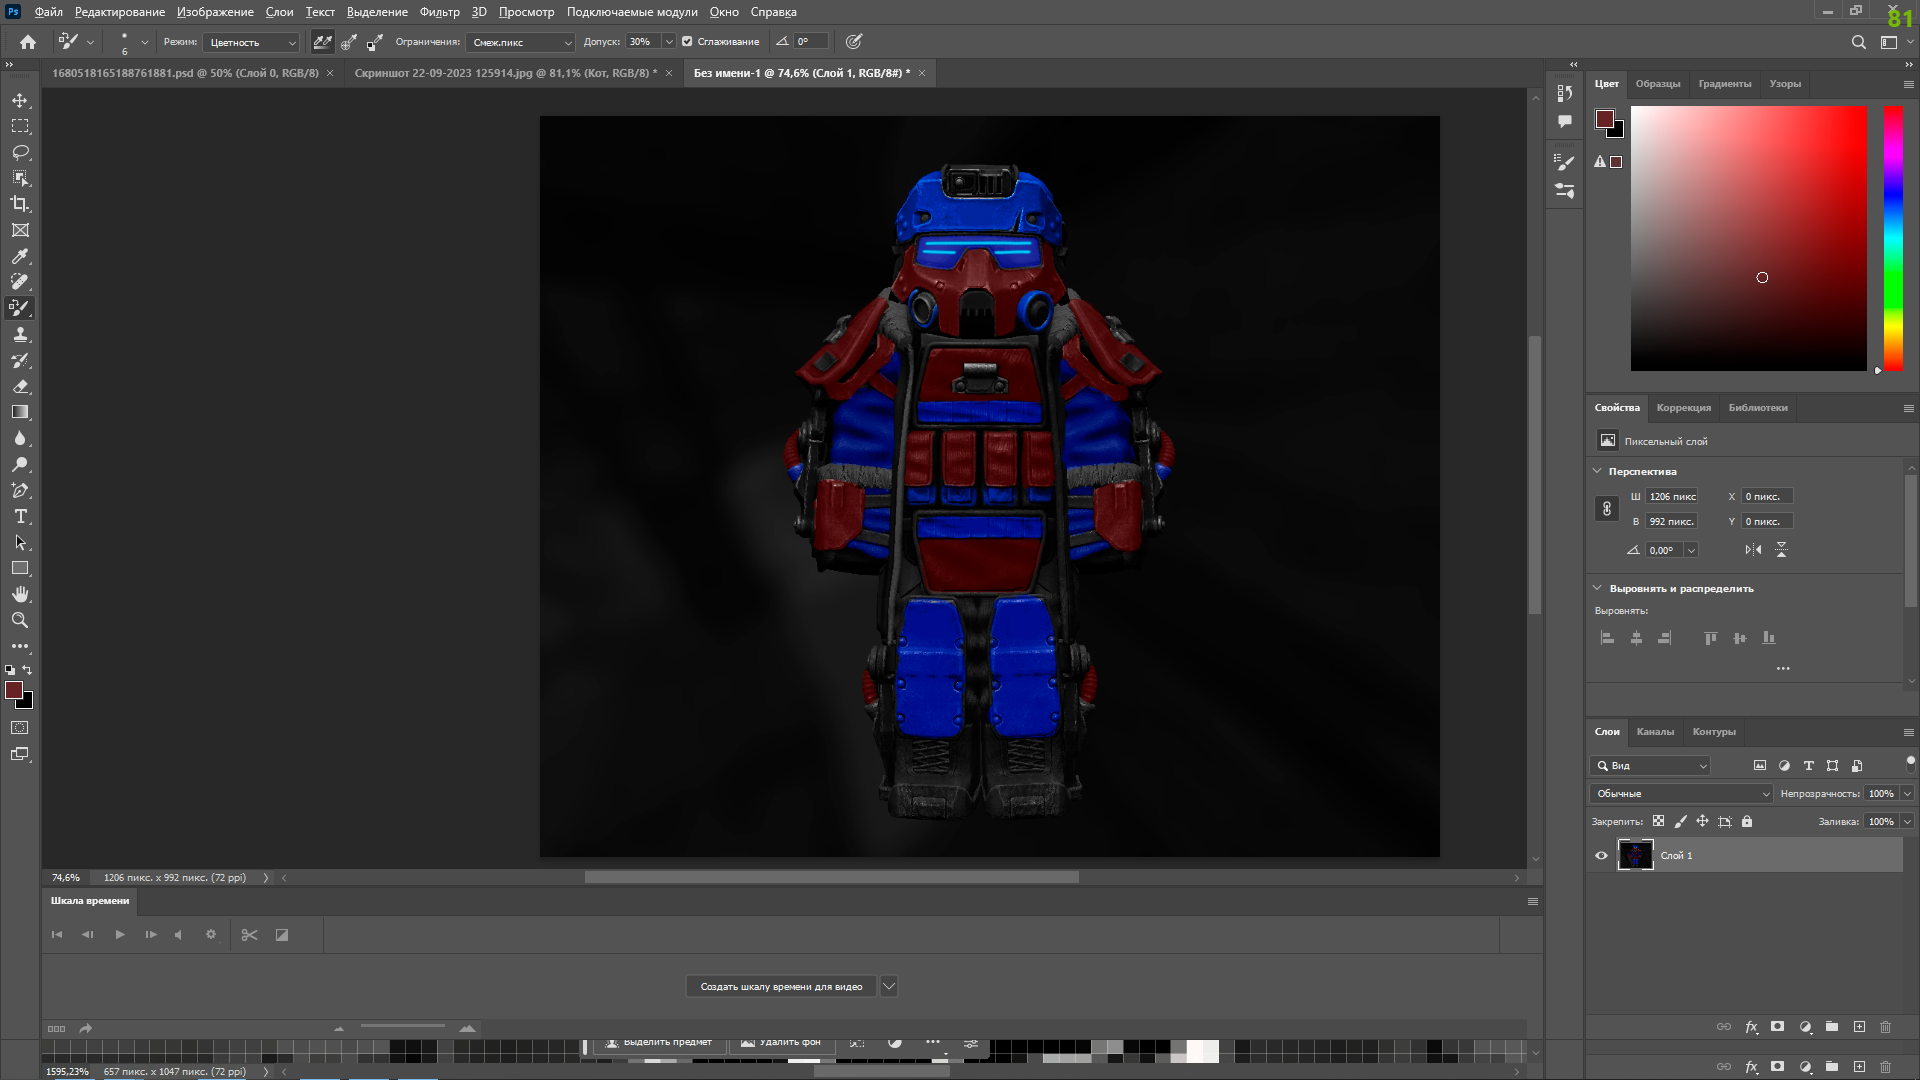
Task: Select the Zoom tool
Action: coord(20,620)
